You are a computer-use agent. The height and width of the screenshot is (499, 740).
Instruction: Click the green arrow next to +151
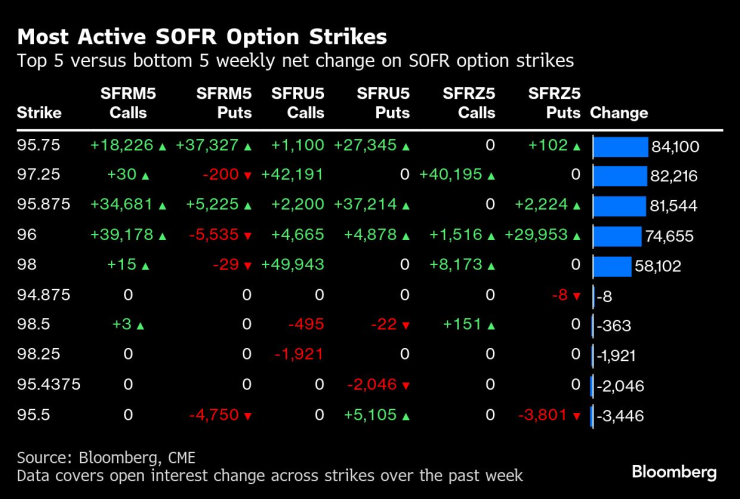490,325
